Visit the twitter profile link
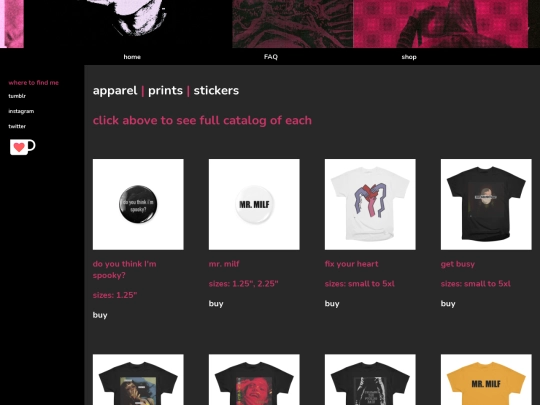 (17, 126)
